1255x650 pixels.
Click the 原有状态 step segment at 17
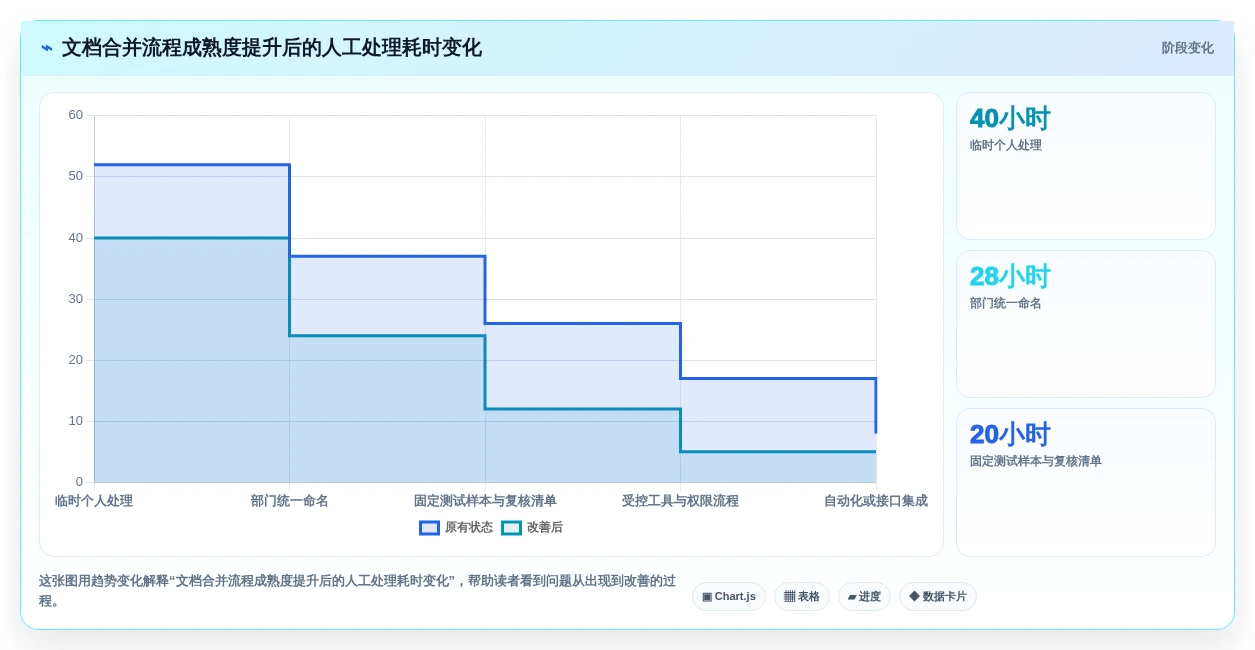coord(778,378)
